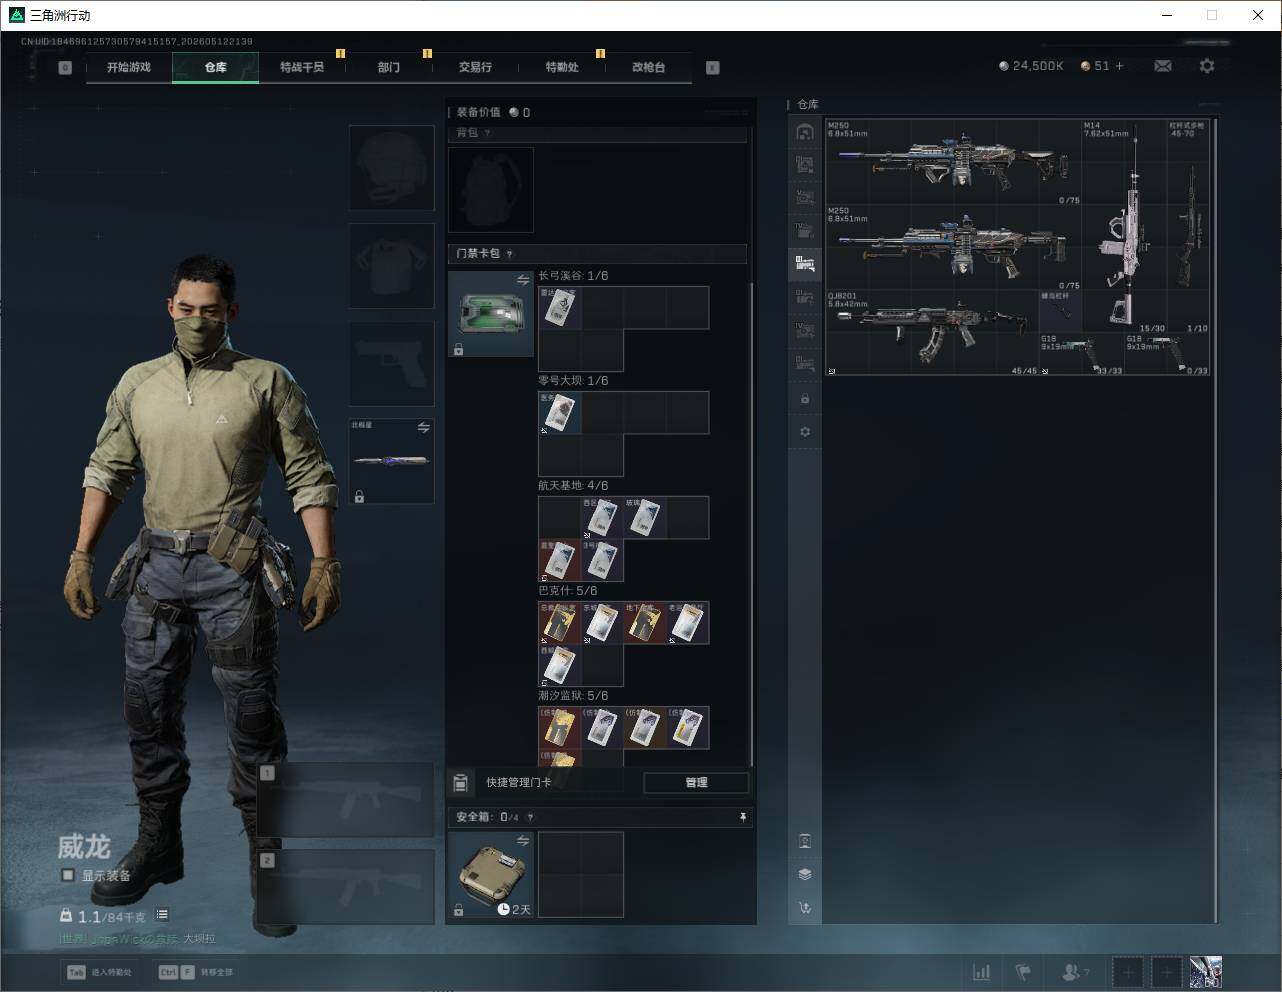The image size is (1282, 992).
Task: Open the 交易行 tab
Action: pos(475,67)
